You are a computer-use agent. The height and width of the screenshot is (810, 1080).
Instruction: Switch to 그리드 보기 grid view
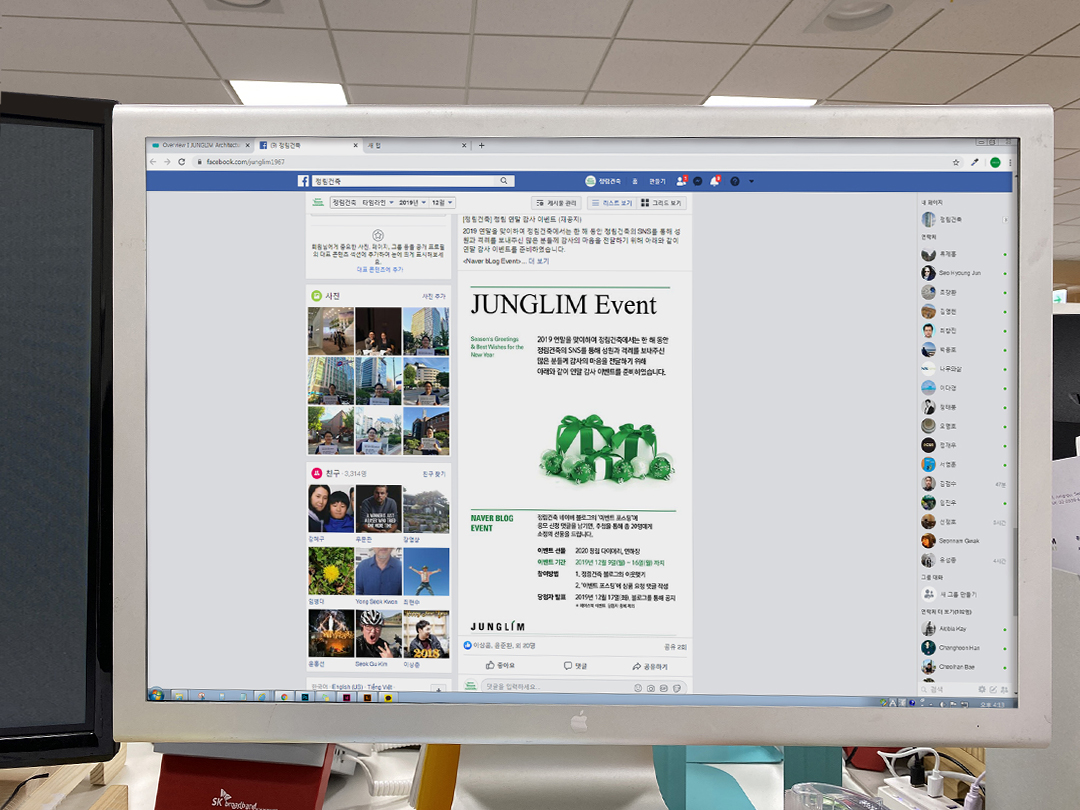tap(662, 203)
